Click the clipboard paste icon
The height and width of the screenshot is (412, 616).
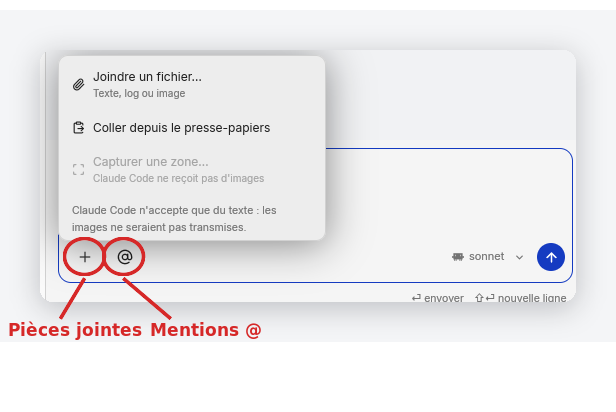79,128
